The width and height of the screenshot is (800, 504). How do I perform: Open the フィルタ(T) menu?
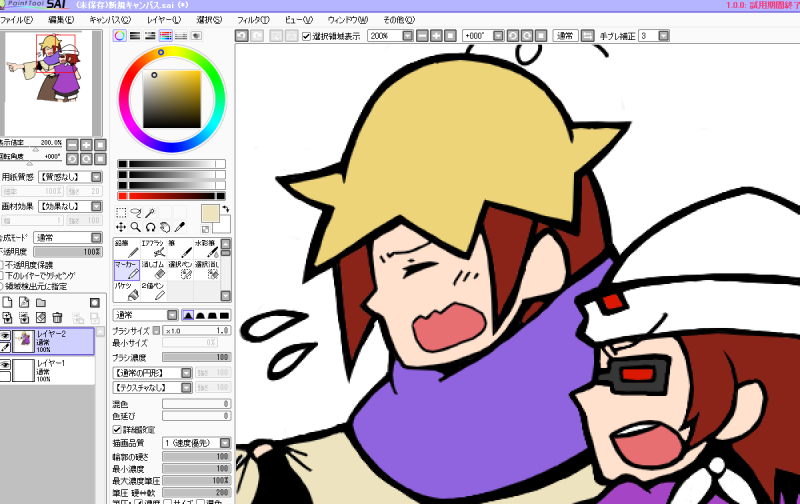[x=253, y=20]
